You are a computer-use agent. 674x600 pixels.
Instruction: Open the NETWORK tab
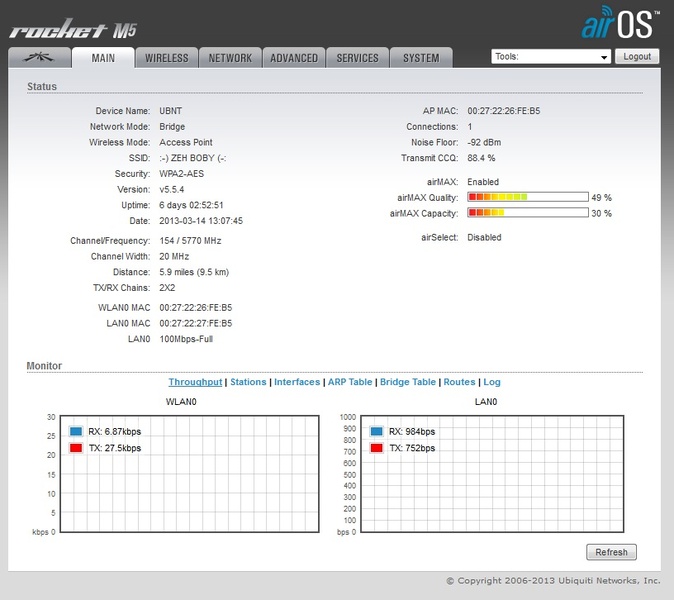click(230, 58)
